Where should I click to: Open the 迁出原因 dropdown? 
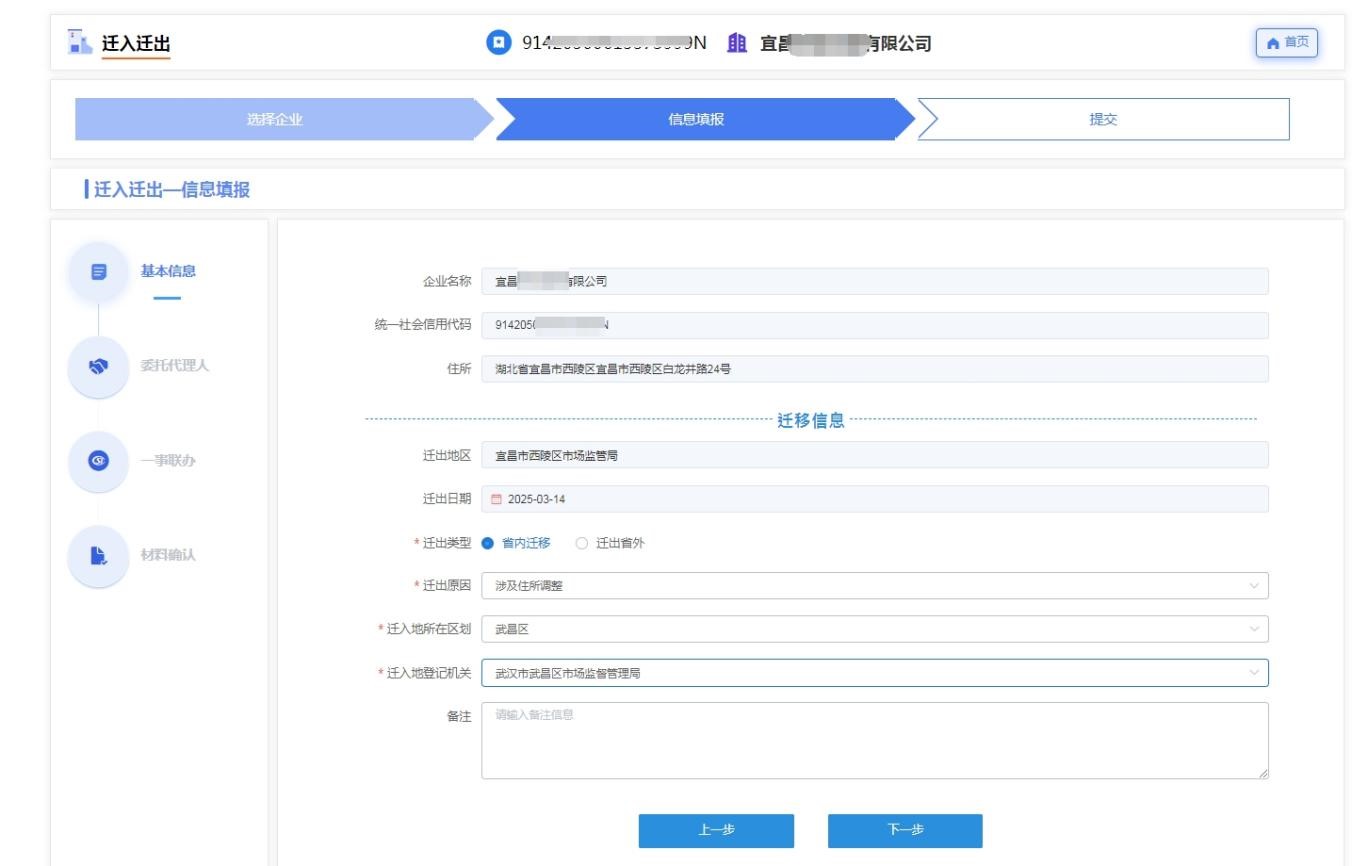coord(874,586)
